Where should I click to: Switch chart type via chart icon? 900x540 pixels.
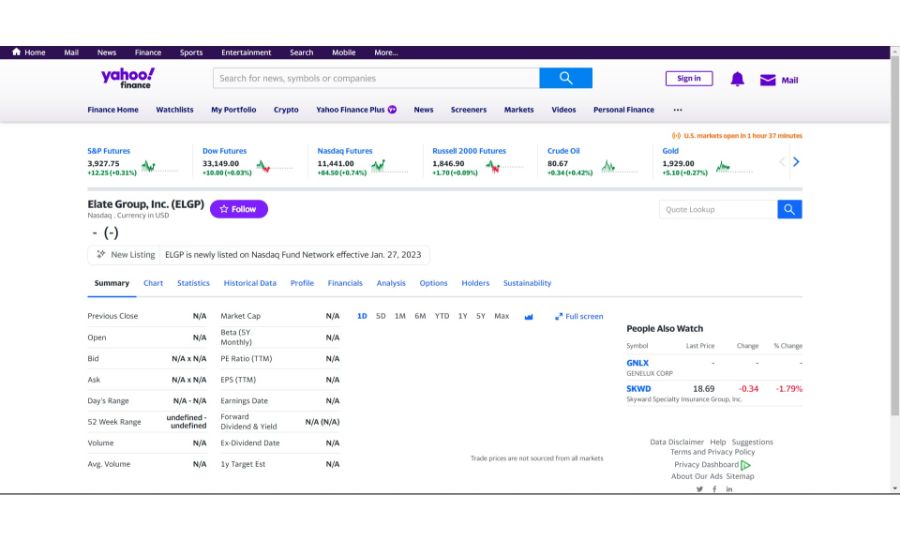(529, 316)
